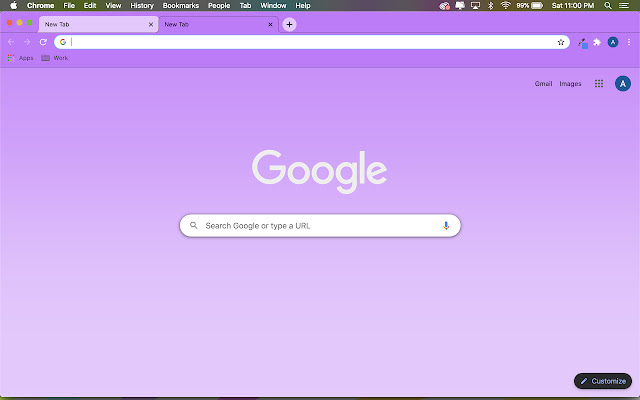Close the first New Tab
640x400 pixels.
151,24
